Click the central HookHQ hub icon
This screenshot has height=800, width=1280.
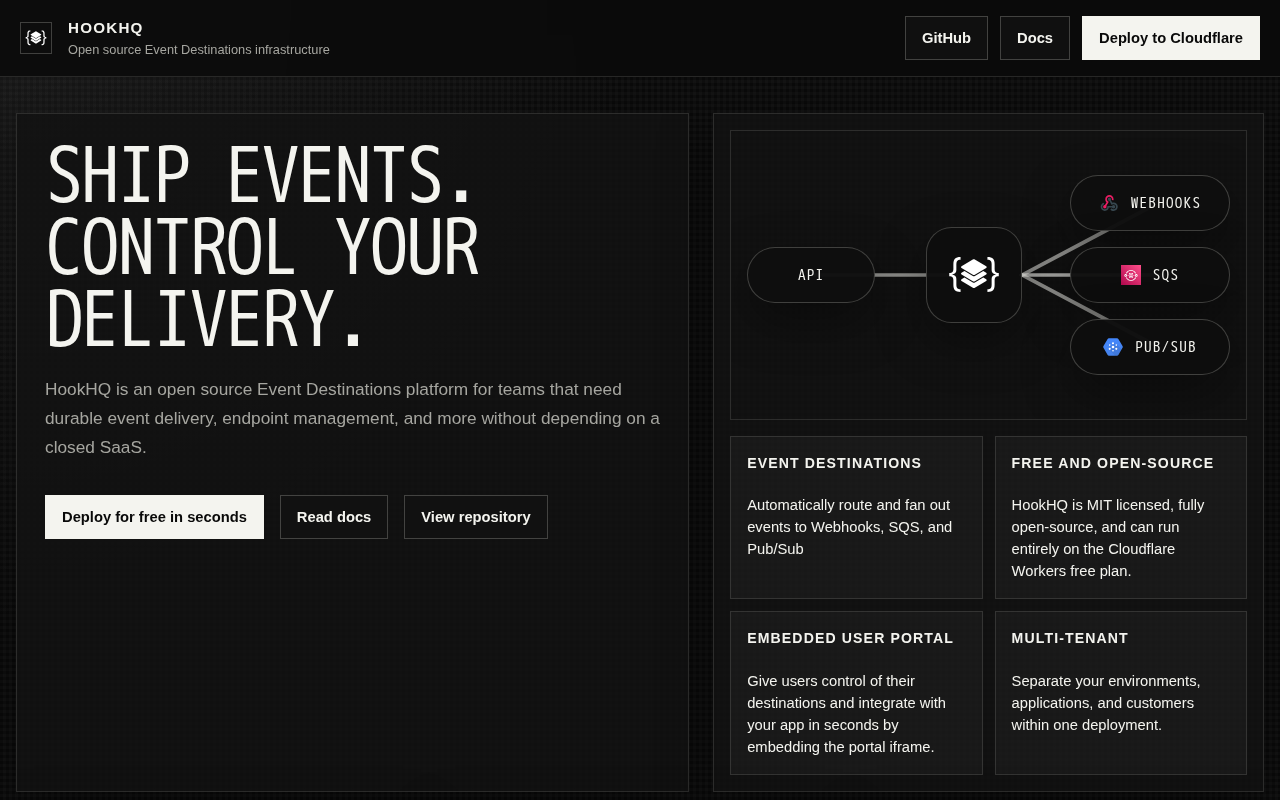pos(974,275)
